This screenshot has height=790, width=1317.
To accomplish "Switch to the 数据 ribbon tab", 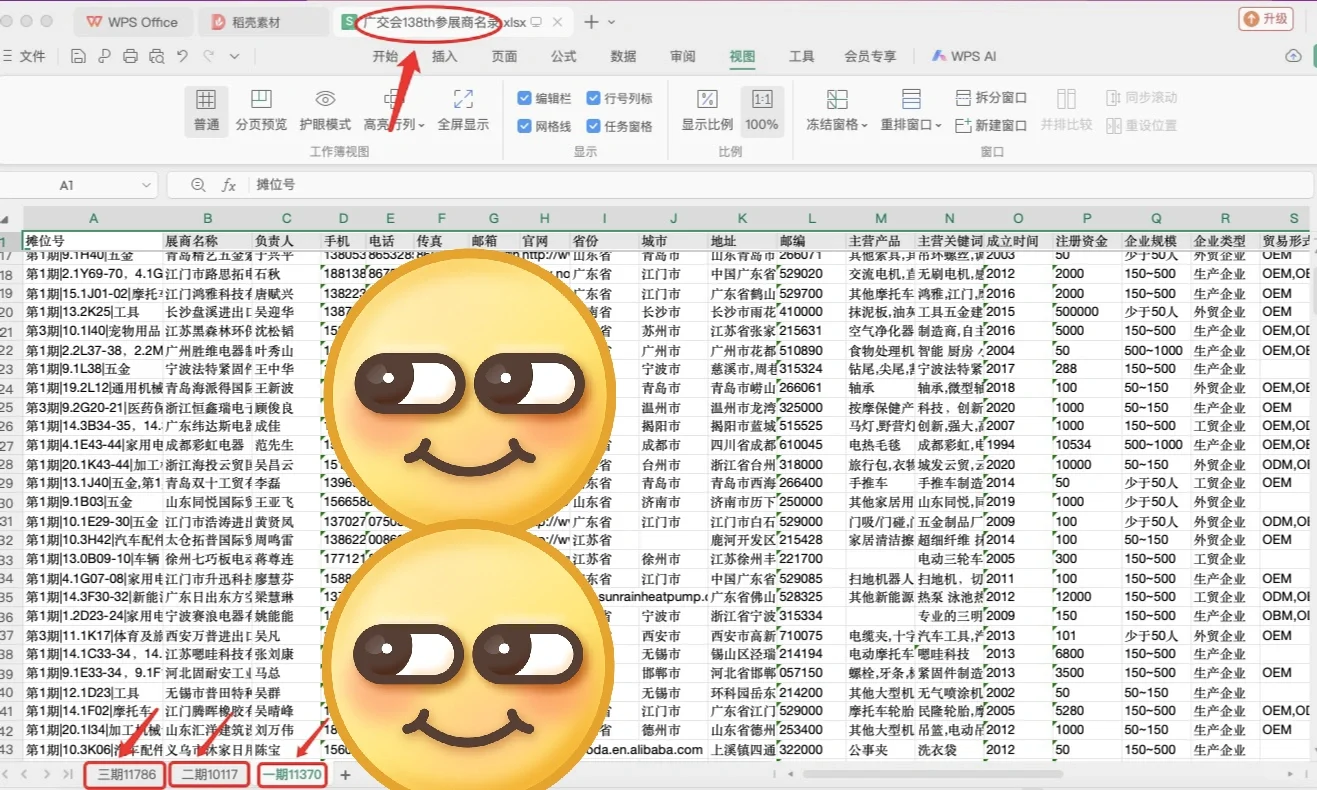I will pos(623,56).
